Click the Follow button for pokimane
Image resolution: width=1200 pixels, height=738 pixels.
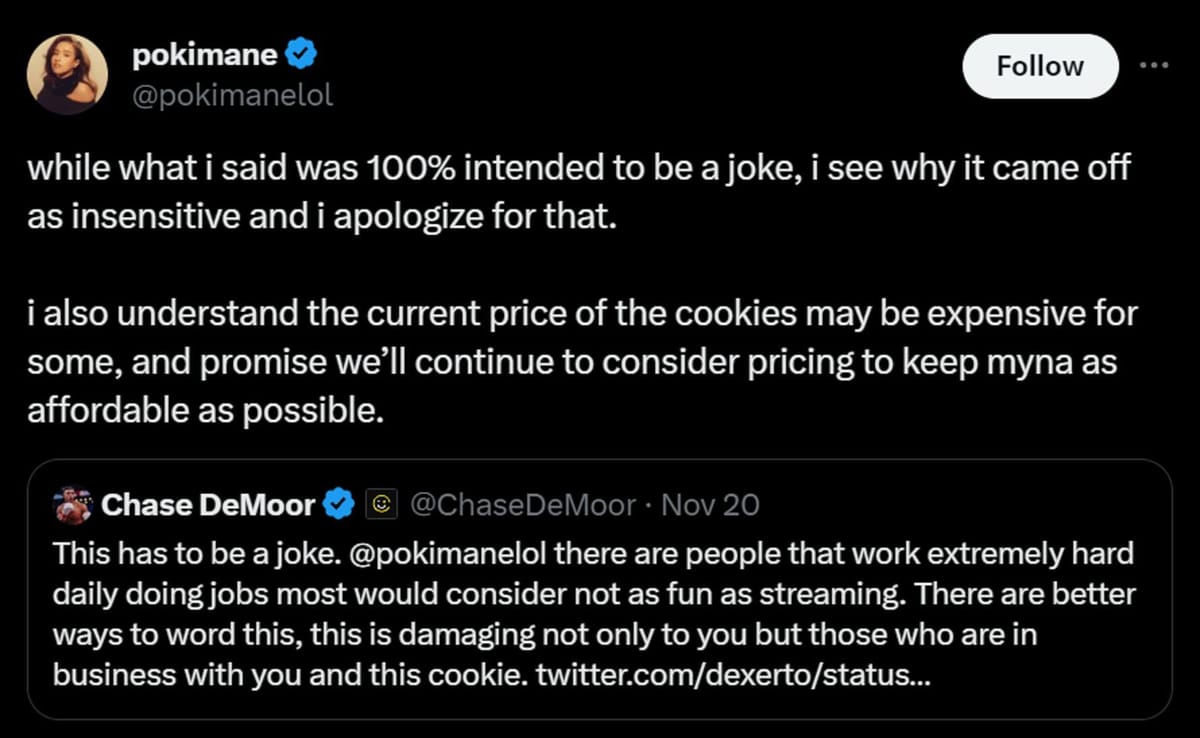pyautogui.click(x=1040, y=66)
